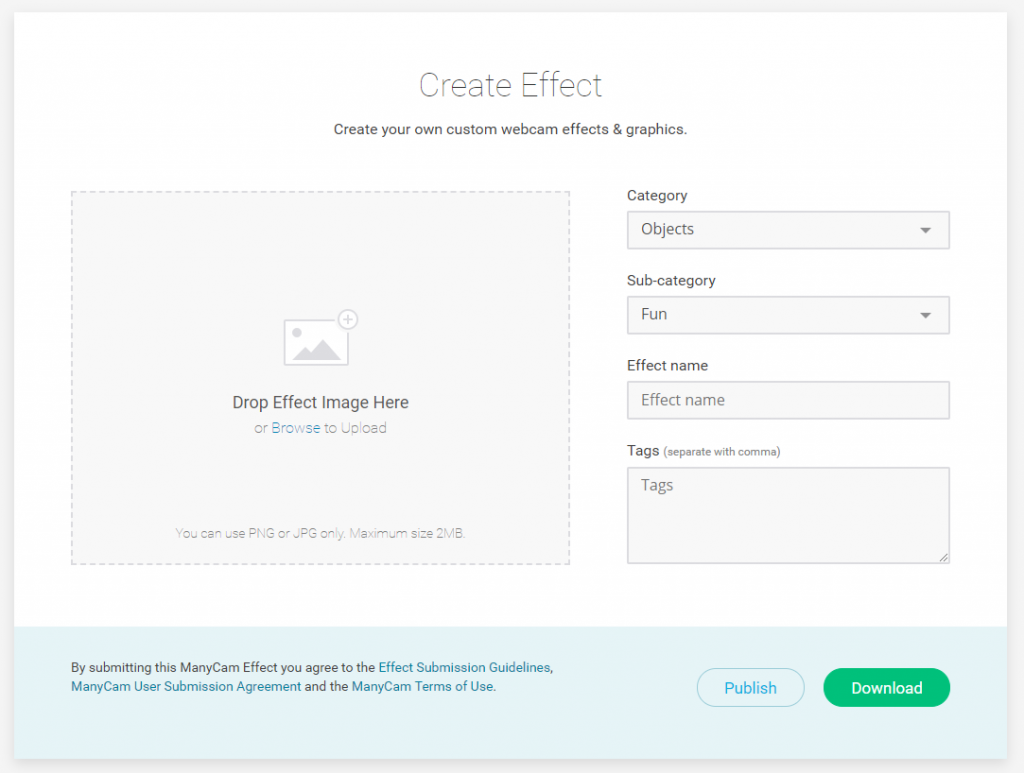Click the Browse link to upload

coord(295,427)
